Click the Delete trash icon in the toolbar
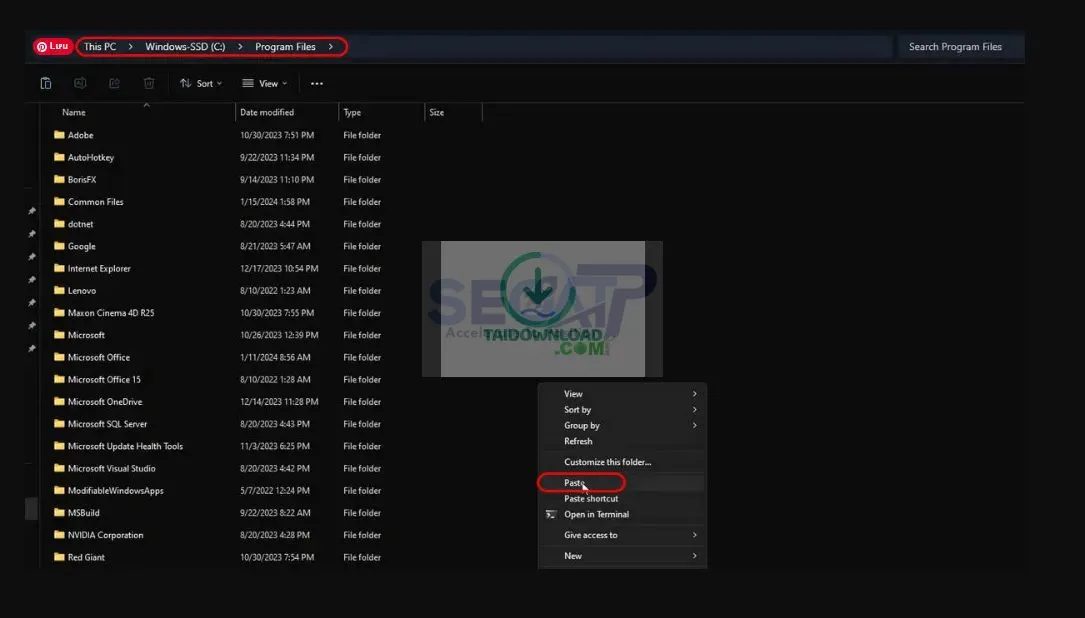This screenshot has width=1085, height=618. [x=148, y=83]
